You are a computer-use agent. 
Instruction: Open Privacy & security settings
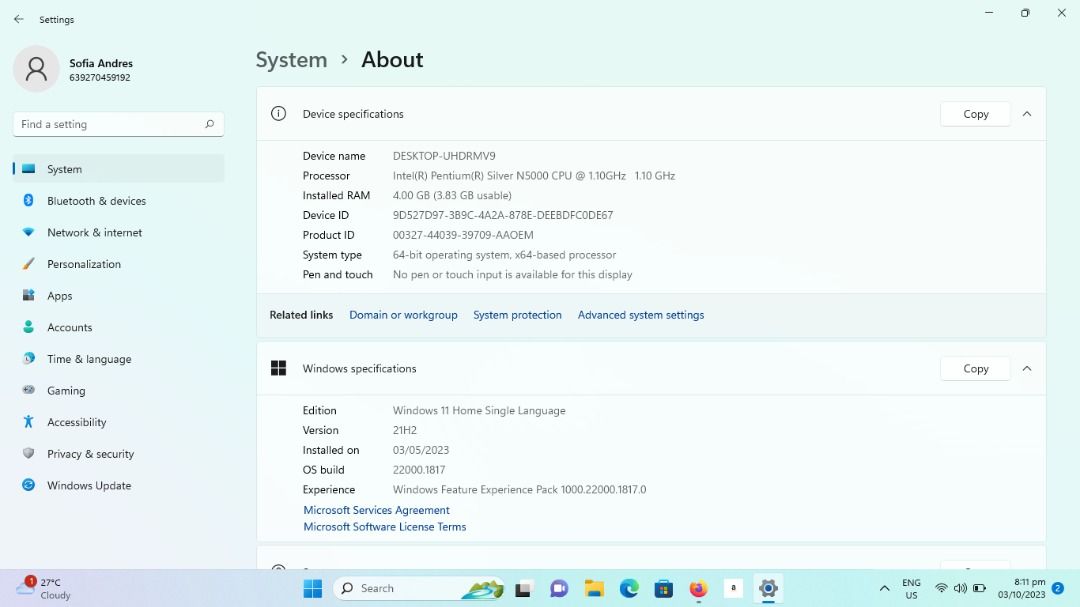[x=91, y=453]
